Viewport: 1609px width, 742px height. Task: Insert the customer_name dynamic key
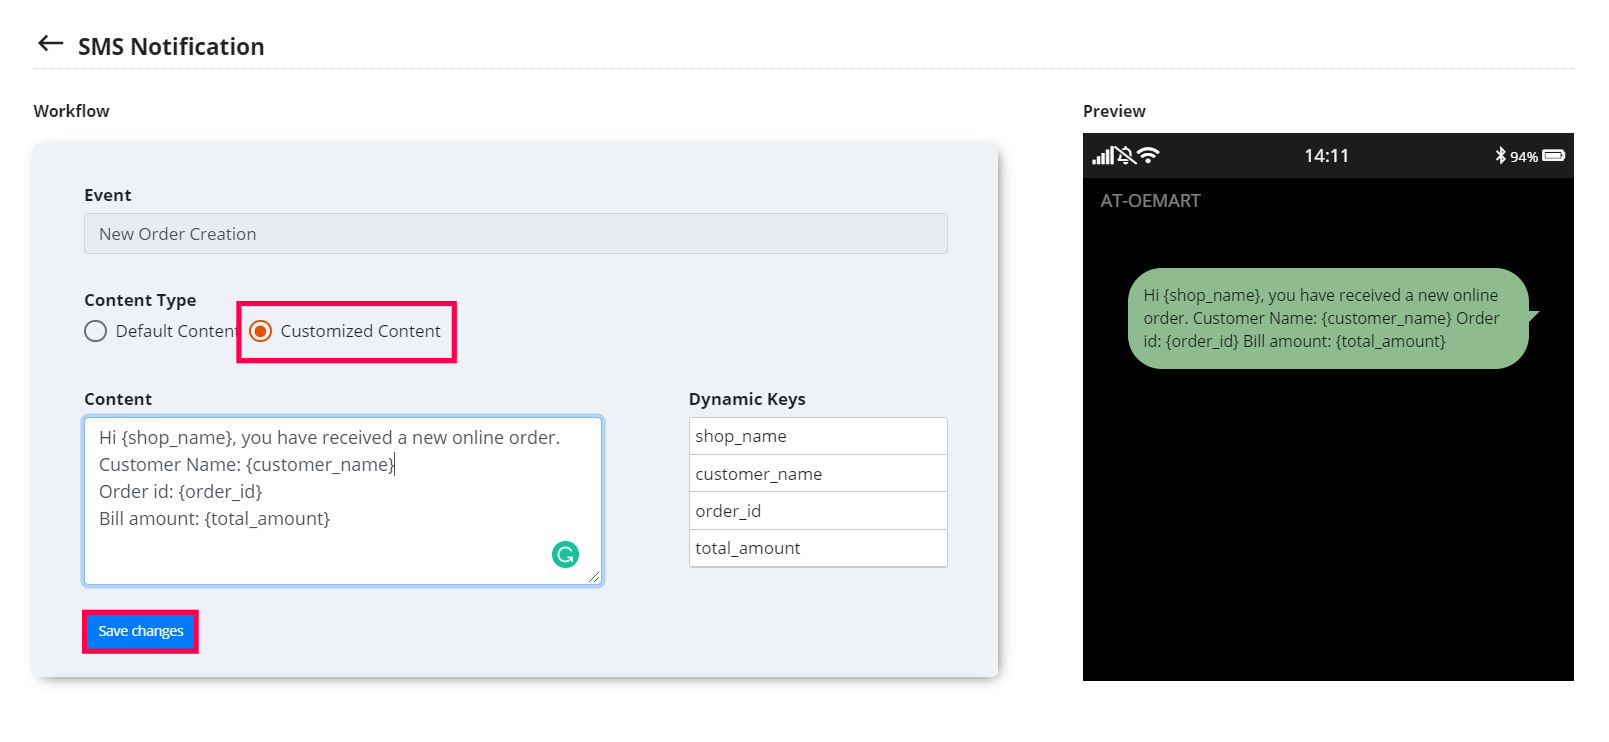817,473
